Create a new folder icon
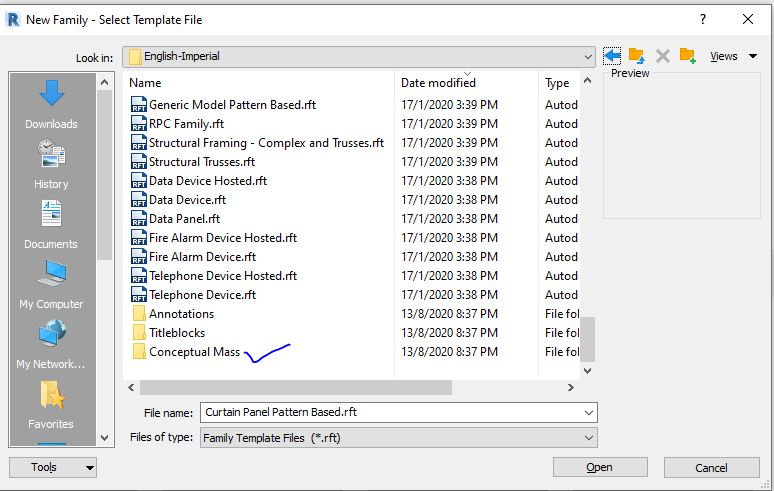This screenshot has height=491, width=774. coord(688,56)
